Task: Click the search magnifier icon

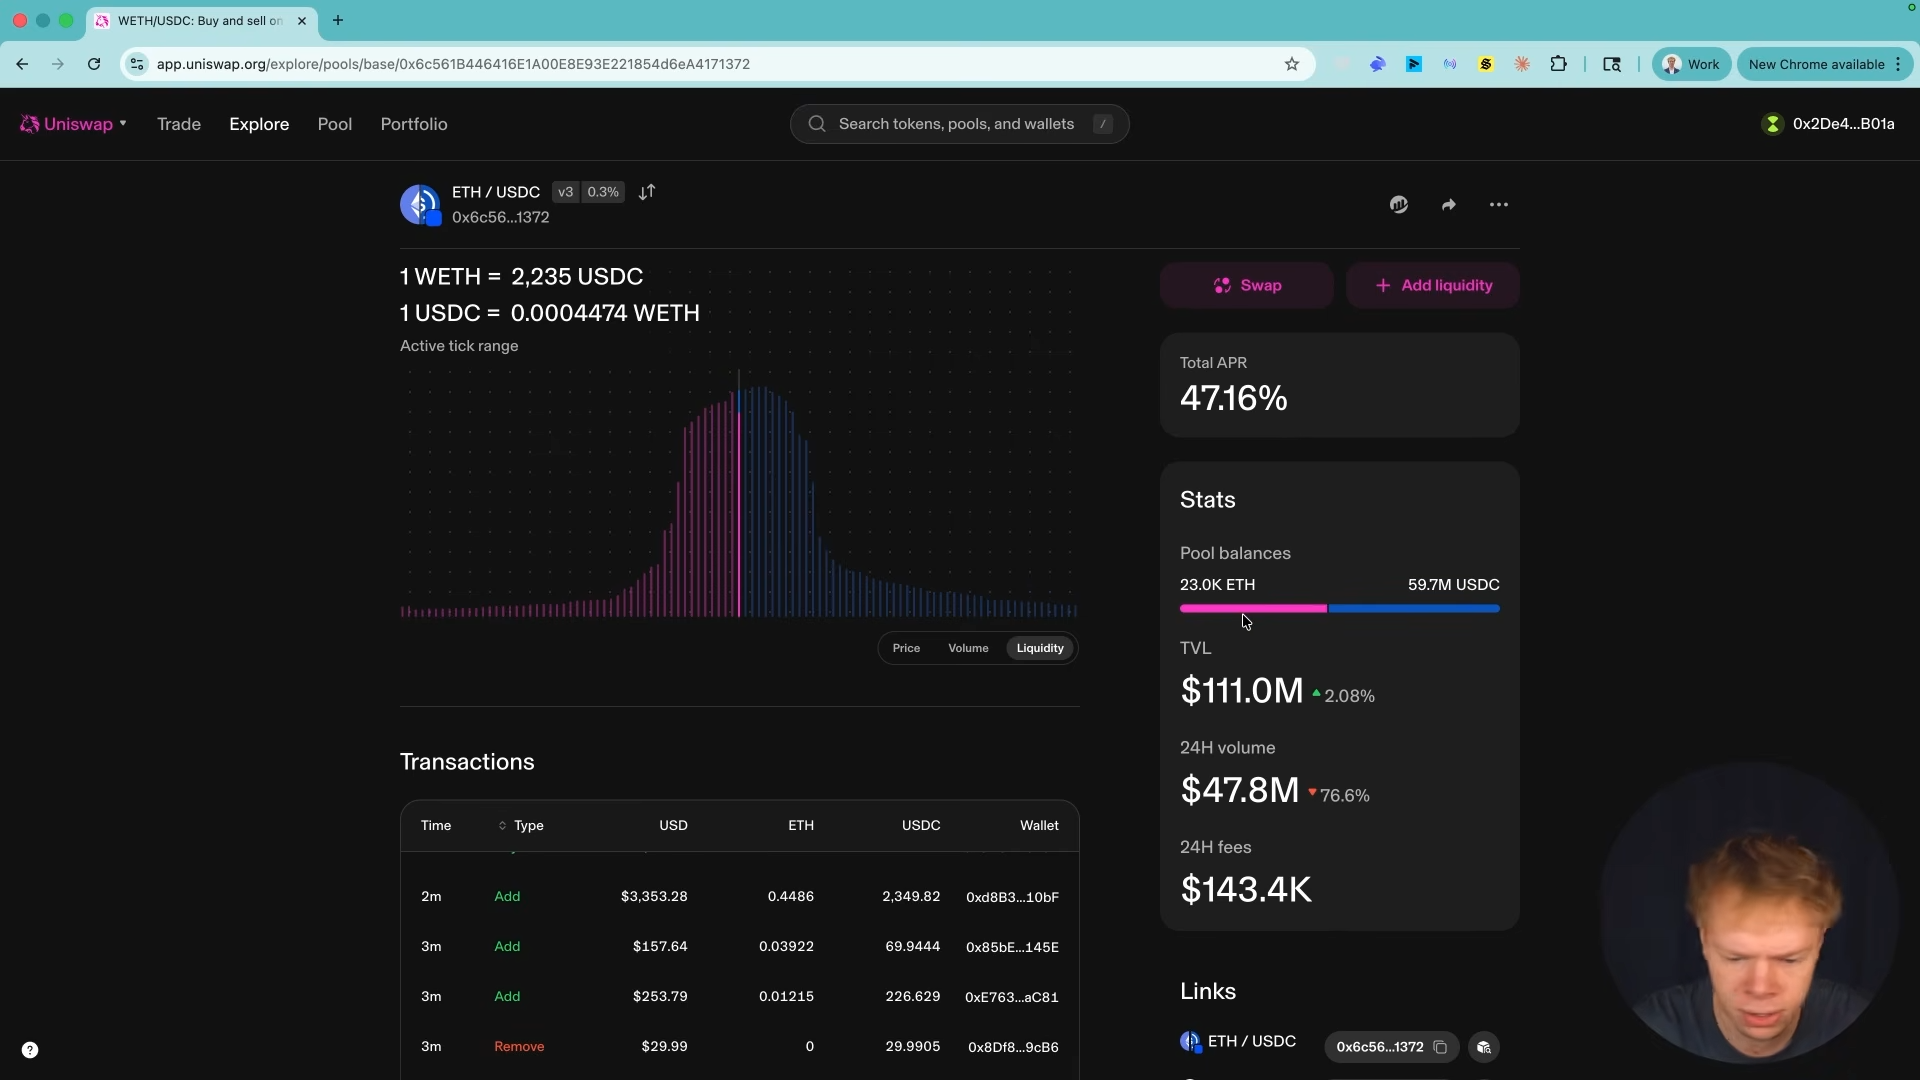Action: tap(817, 124)
